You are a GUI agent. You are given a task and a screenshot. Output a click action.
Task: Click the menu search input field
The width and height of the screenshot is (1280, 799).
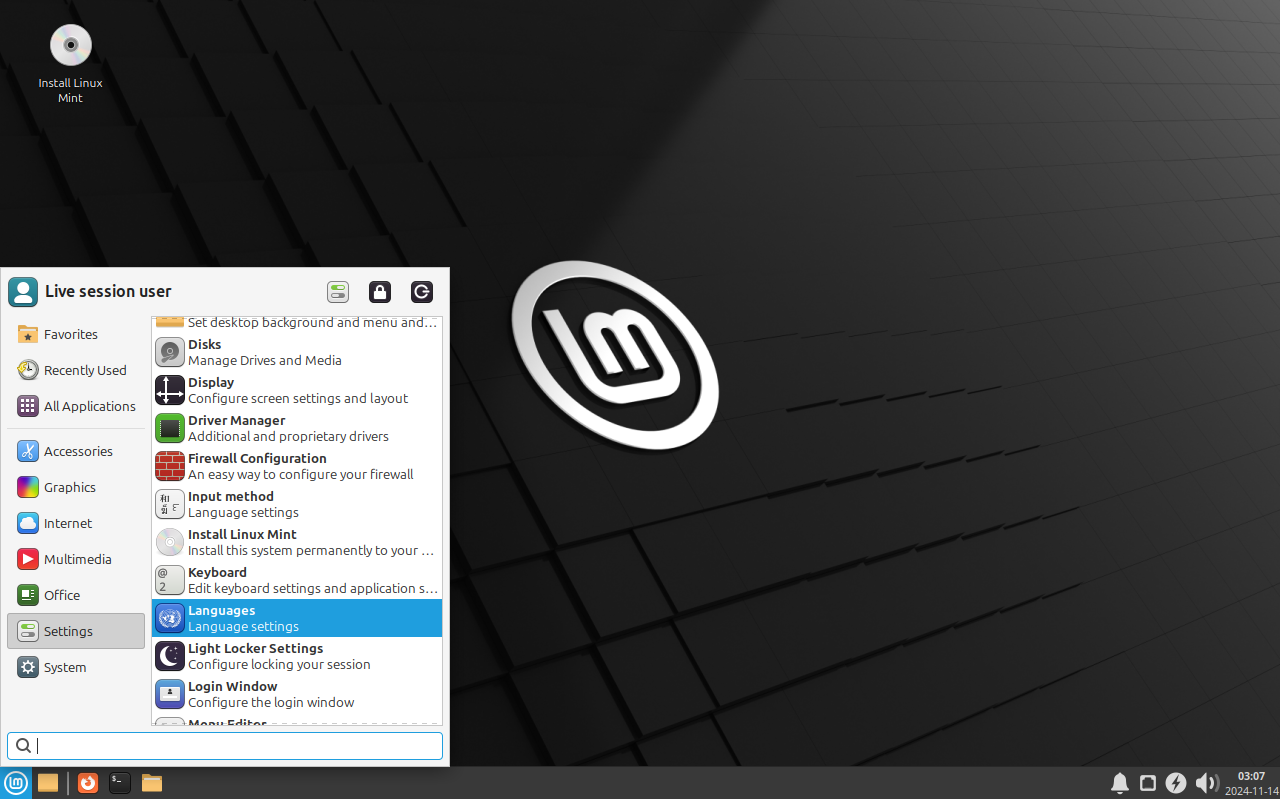click(225, 746)
